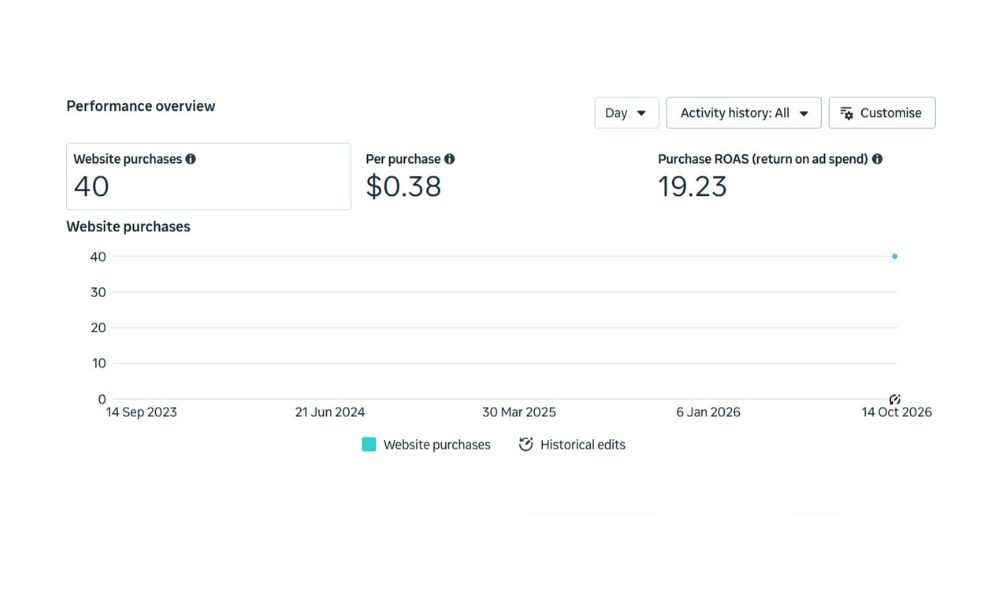1000x600 pixels.
Task: Click the Historical edits legend icon
Action: (526, 444)
